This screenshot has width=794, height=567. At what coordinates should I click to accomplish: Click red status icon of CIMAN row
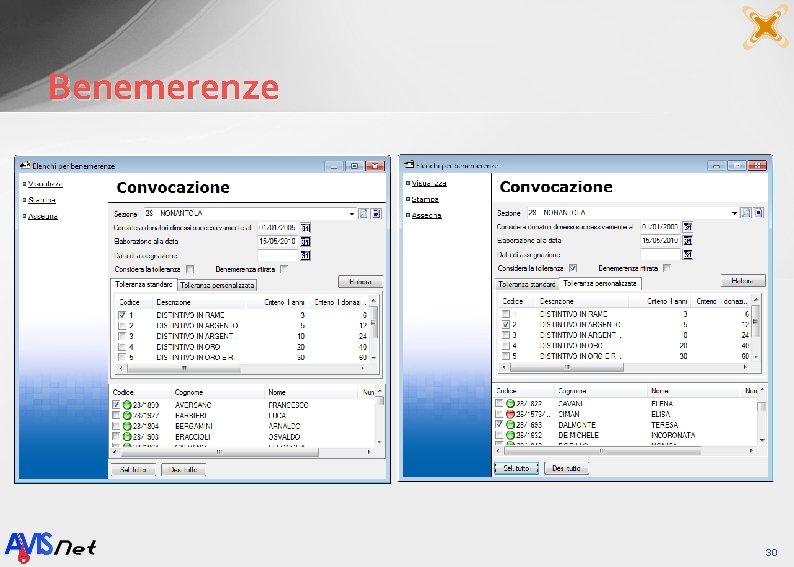pos(510,414)
